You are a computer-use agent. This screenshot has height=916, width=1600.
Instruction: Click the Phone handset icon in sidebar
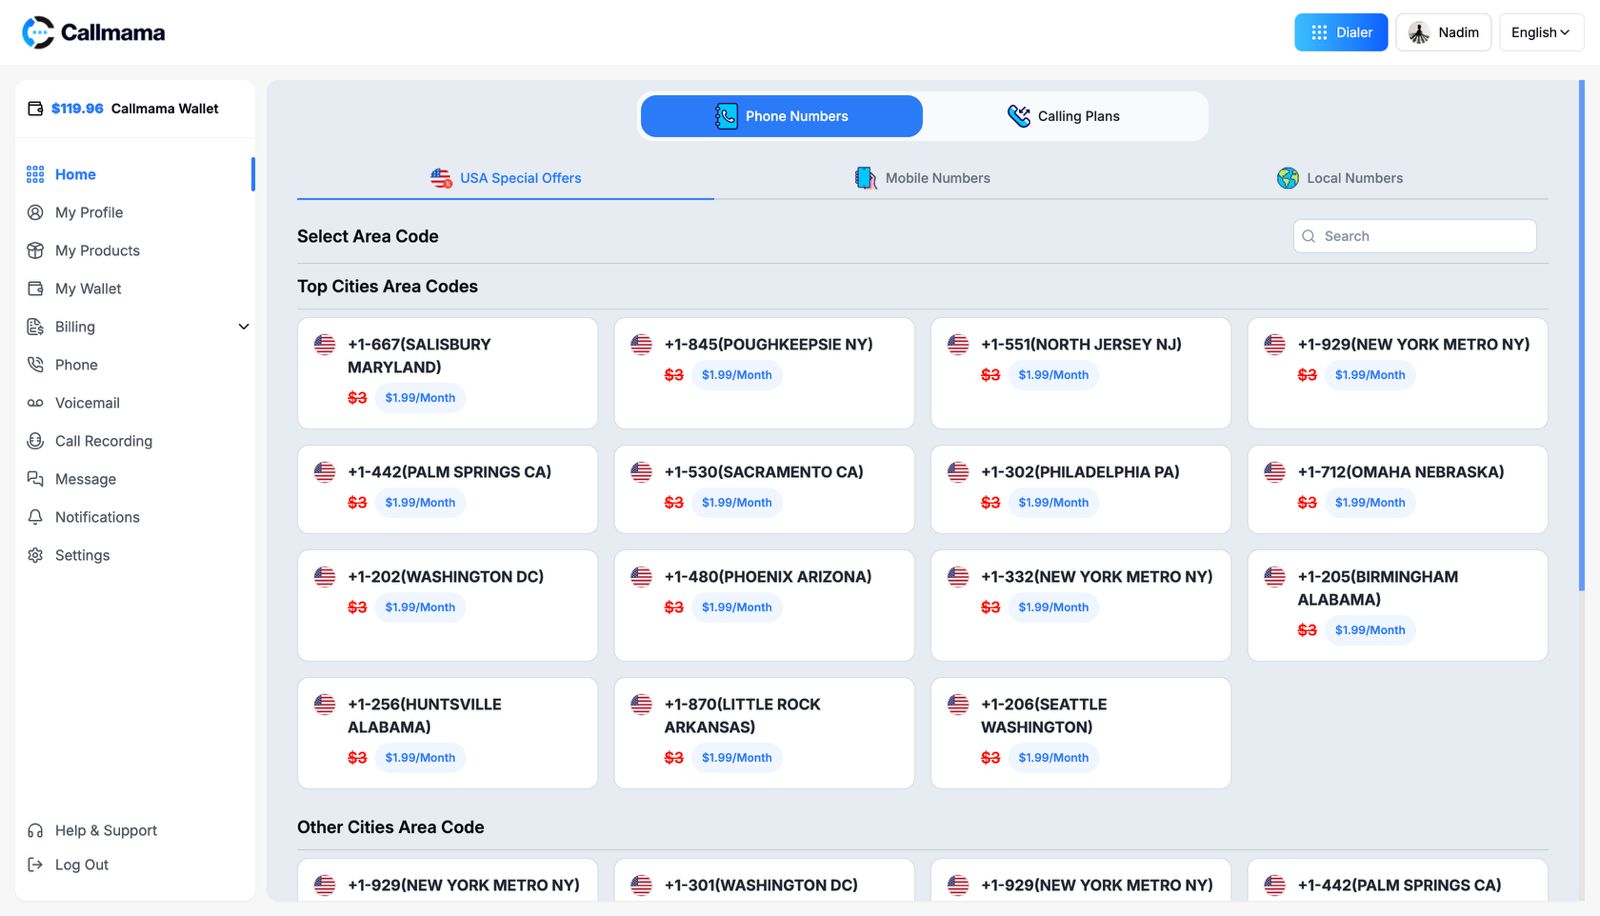click(x=35, y=364)
